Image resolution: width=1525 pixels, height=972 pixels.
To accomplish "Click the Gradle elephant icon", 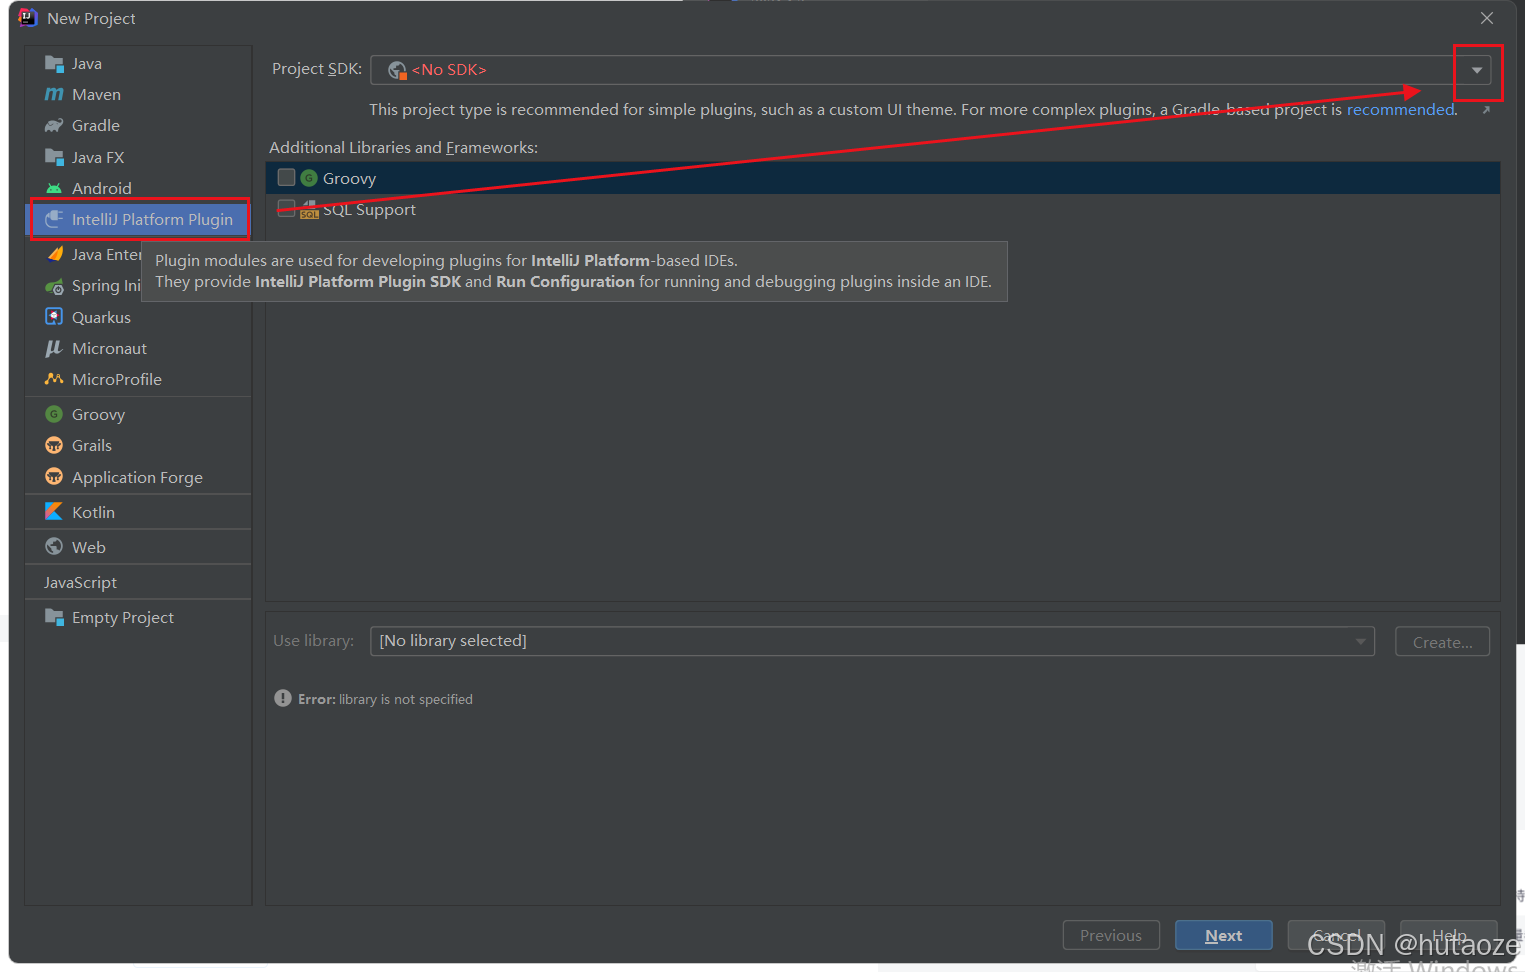I will click(54, 125).
